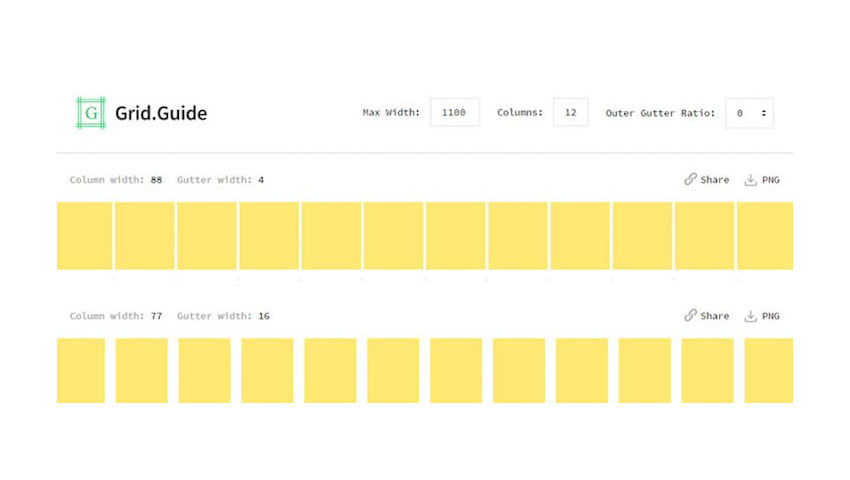
Task: Click the Grid.Guide title text
Action: 161,113
